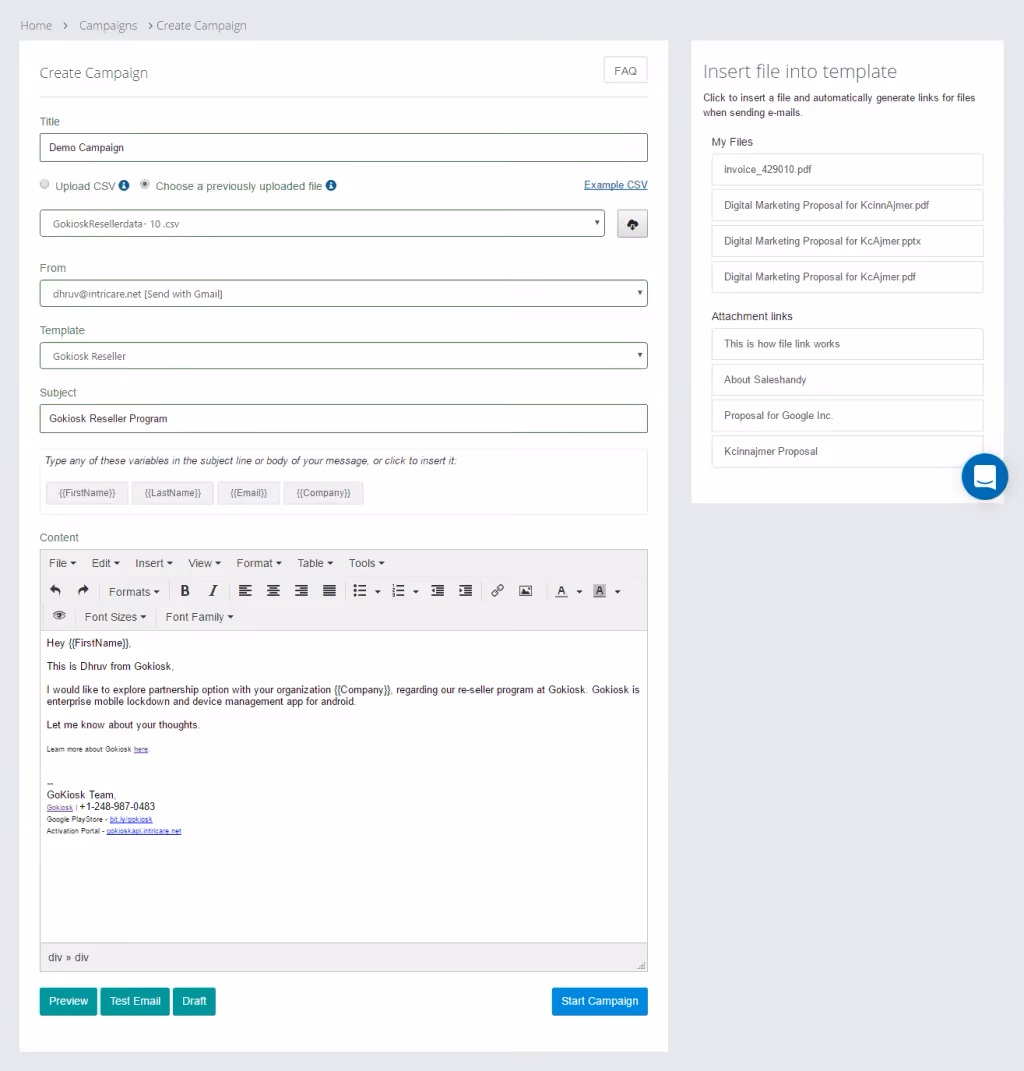Send a Test Email
The height and width of the screenshot is (1071, 1024).
135,1001
